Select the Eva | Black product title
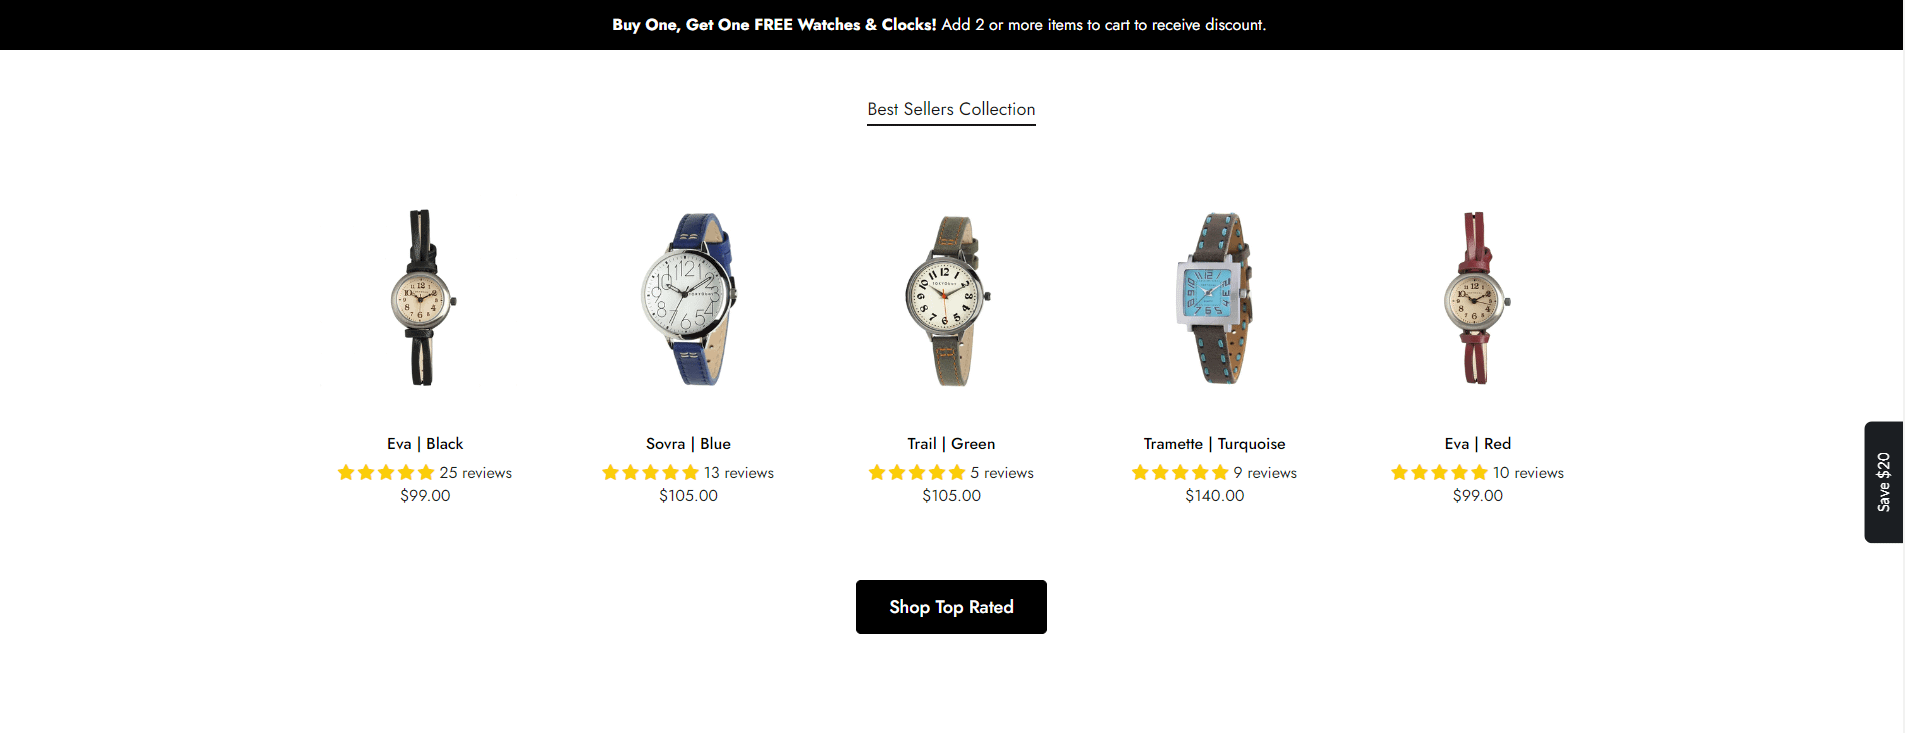This screenshot has height=733, width=1905. pos(425,444)
